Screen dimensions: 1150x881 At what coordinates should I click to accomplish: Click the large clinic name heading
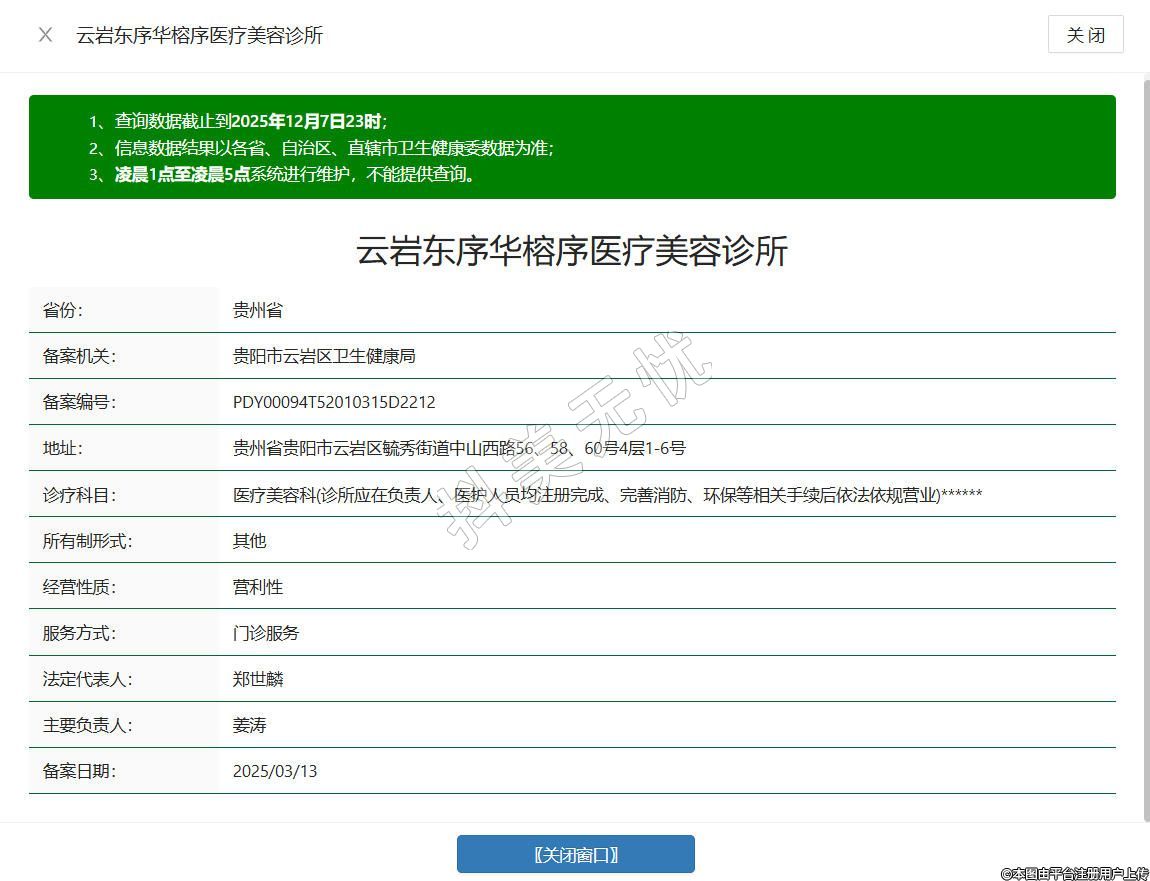tap(572, 250)
